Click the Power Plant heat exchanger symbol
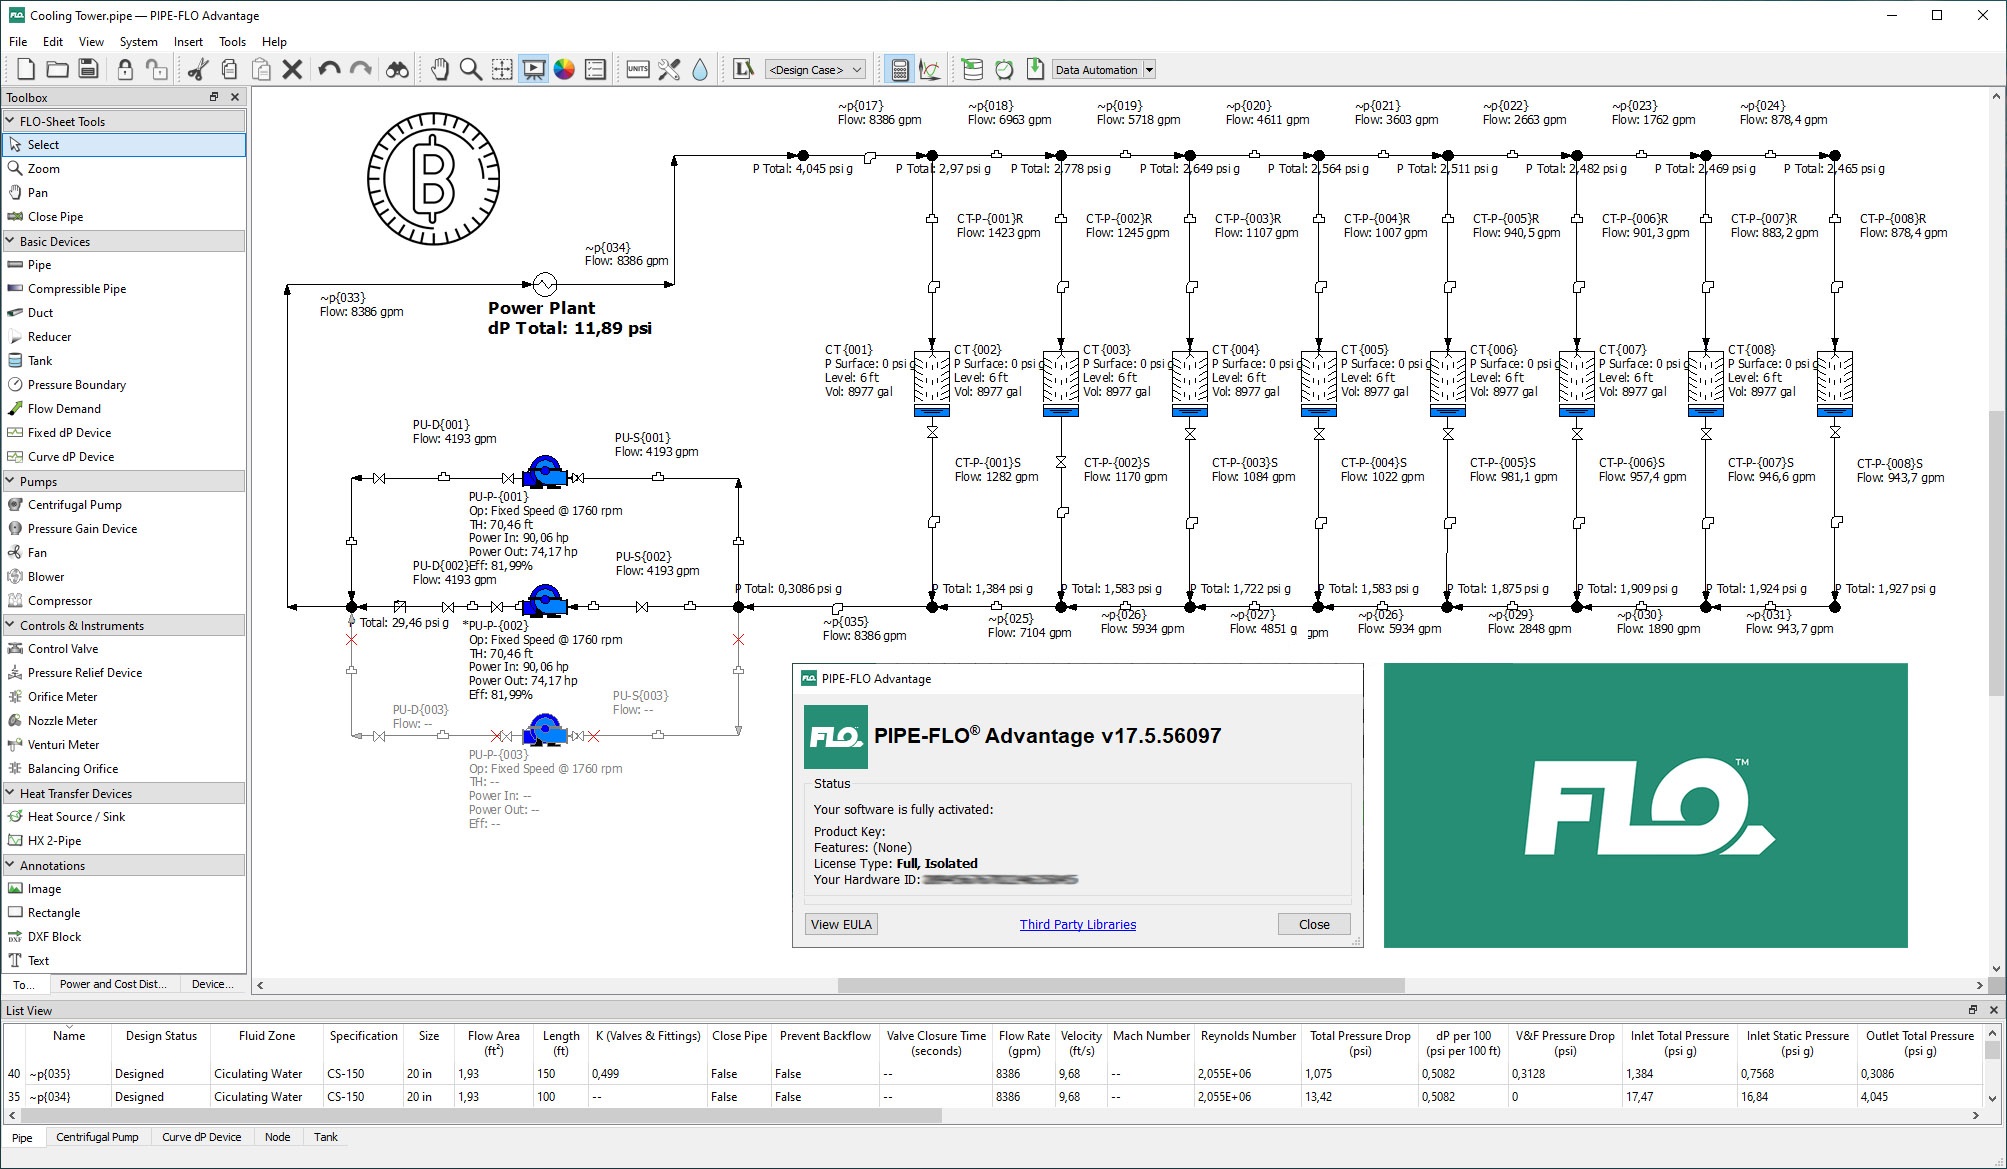Screen dimensions: 2007x1169 pos(544,284)
